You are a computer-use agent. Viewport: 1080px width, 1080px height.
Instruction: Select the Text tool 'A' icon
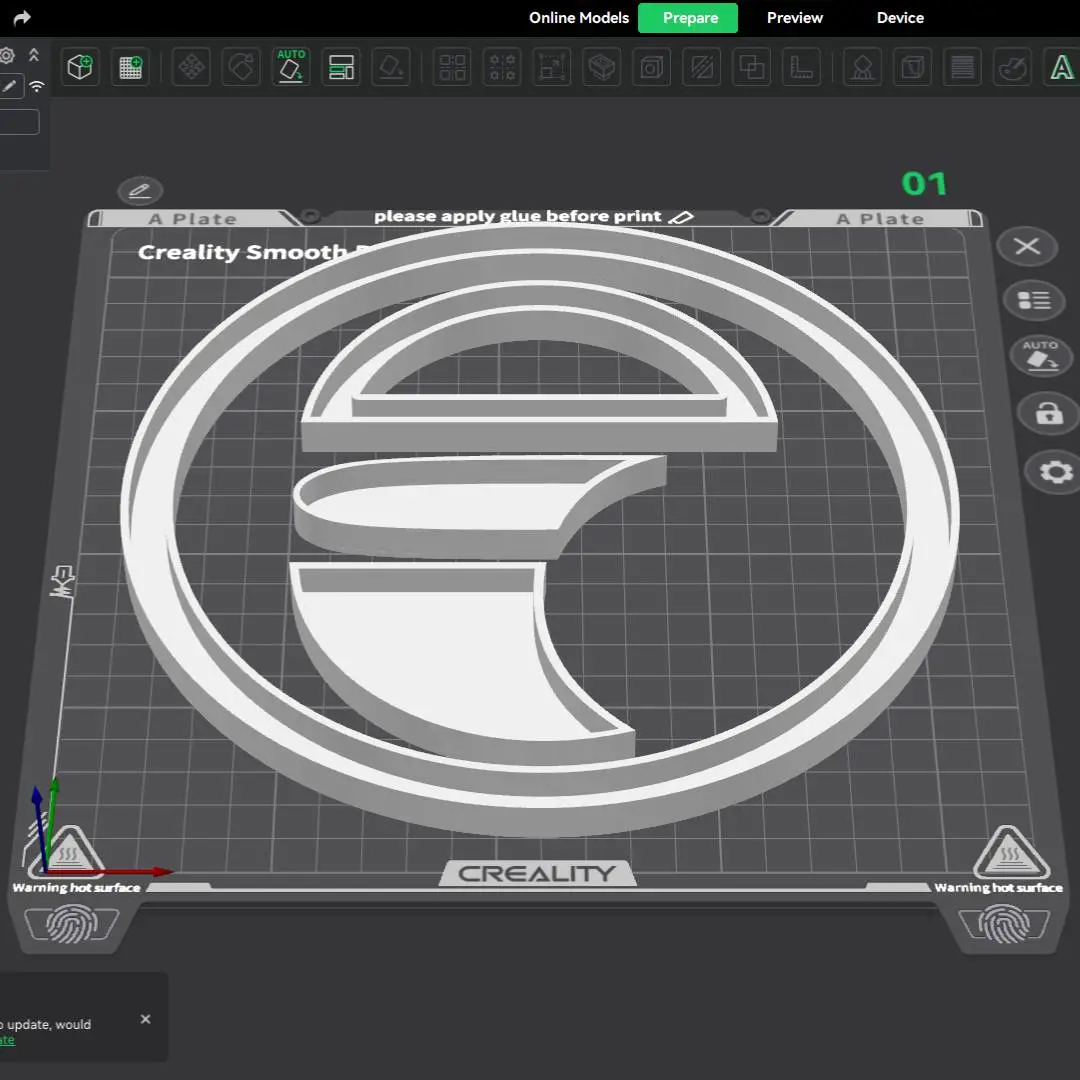point(1060,67)
